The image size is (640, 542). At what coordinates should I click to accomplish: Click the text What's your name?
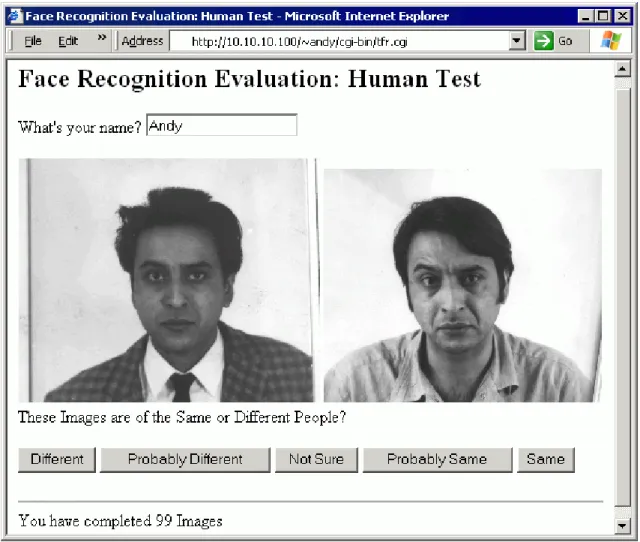[x=80, y=127]
